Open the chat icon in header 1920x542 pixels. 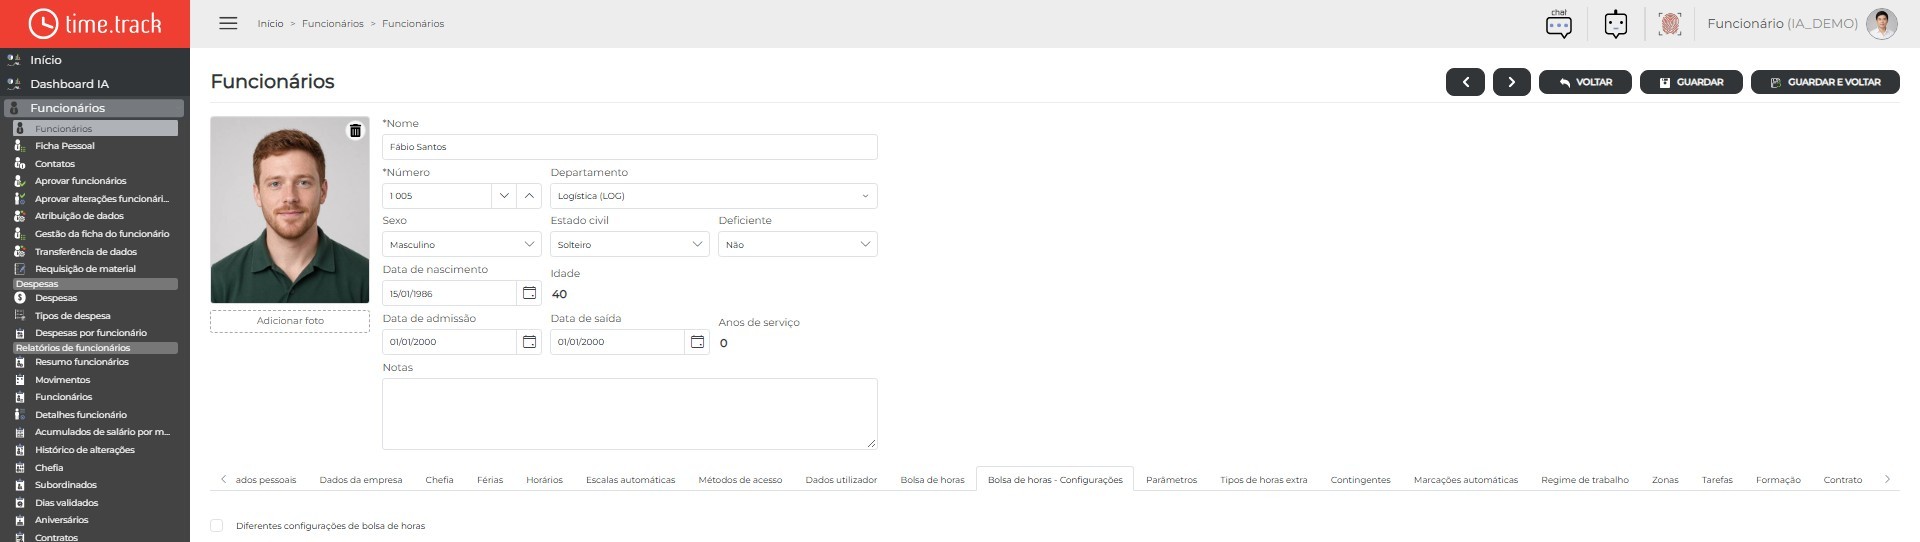click(x=1559, y=23)
